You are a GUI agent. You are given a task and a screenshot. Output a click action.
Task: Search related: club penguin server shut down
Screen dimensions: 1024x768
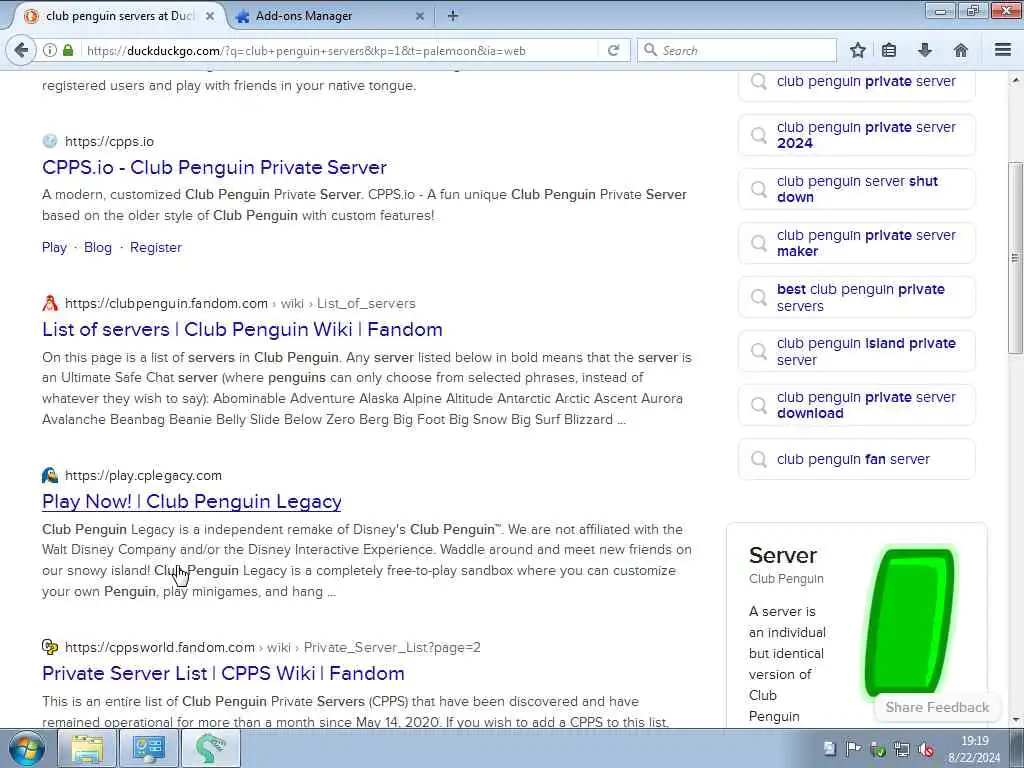click(x=857, y=189)
